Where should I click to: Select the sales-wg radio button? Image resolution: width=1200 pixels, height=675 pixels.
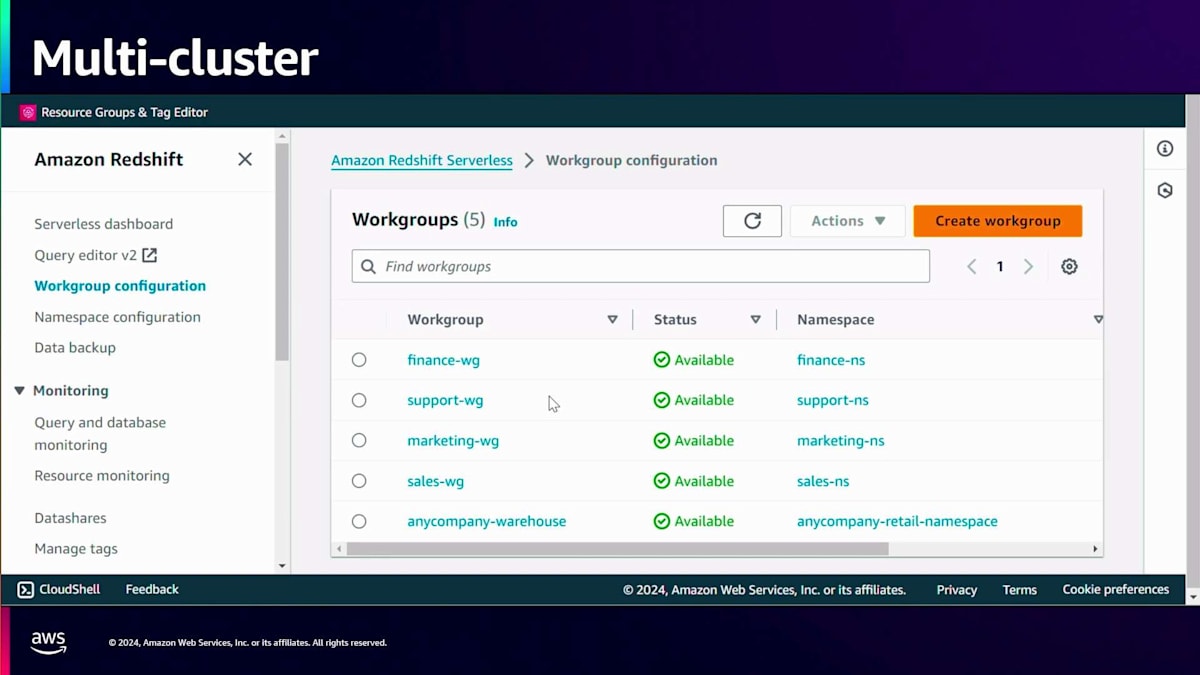(359, 481)
